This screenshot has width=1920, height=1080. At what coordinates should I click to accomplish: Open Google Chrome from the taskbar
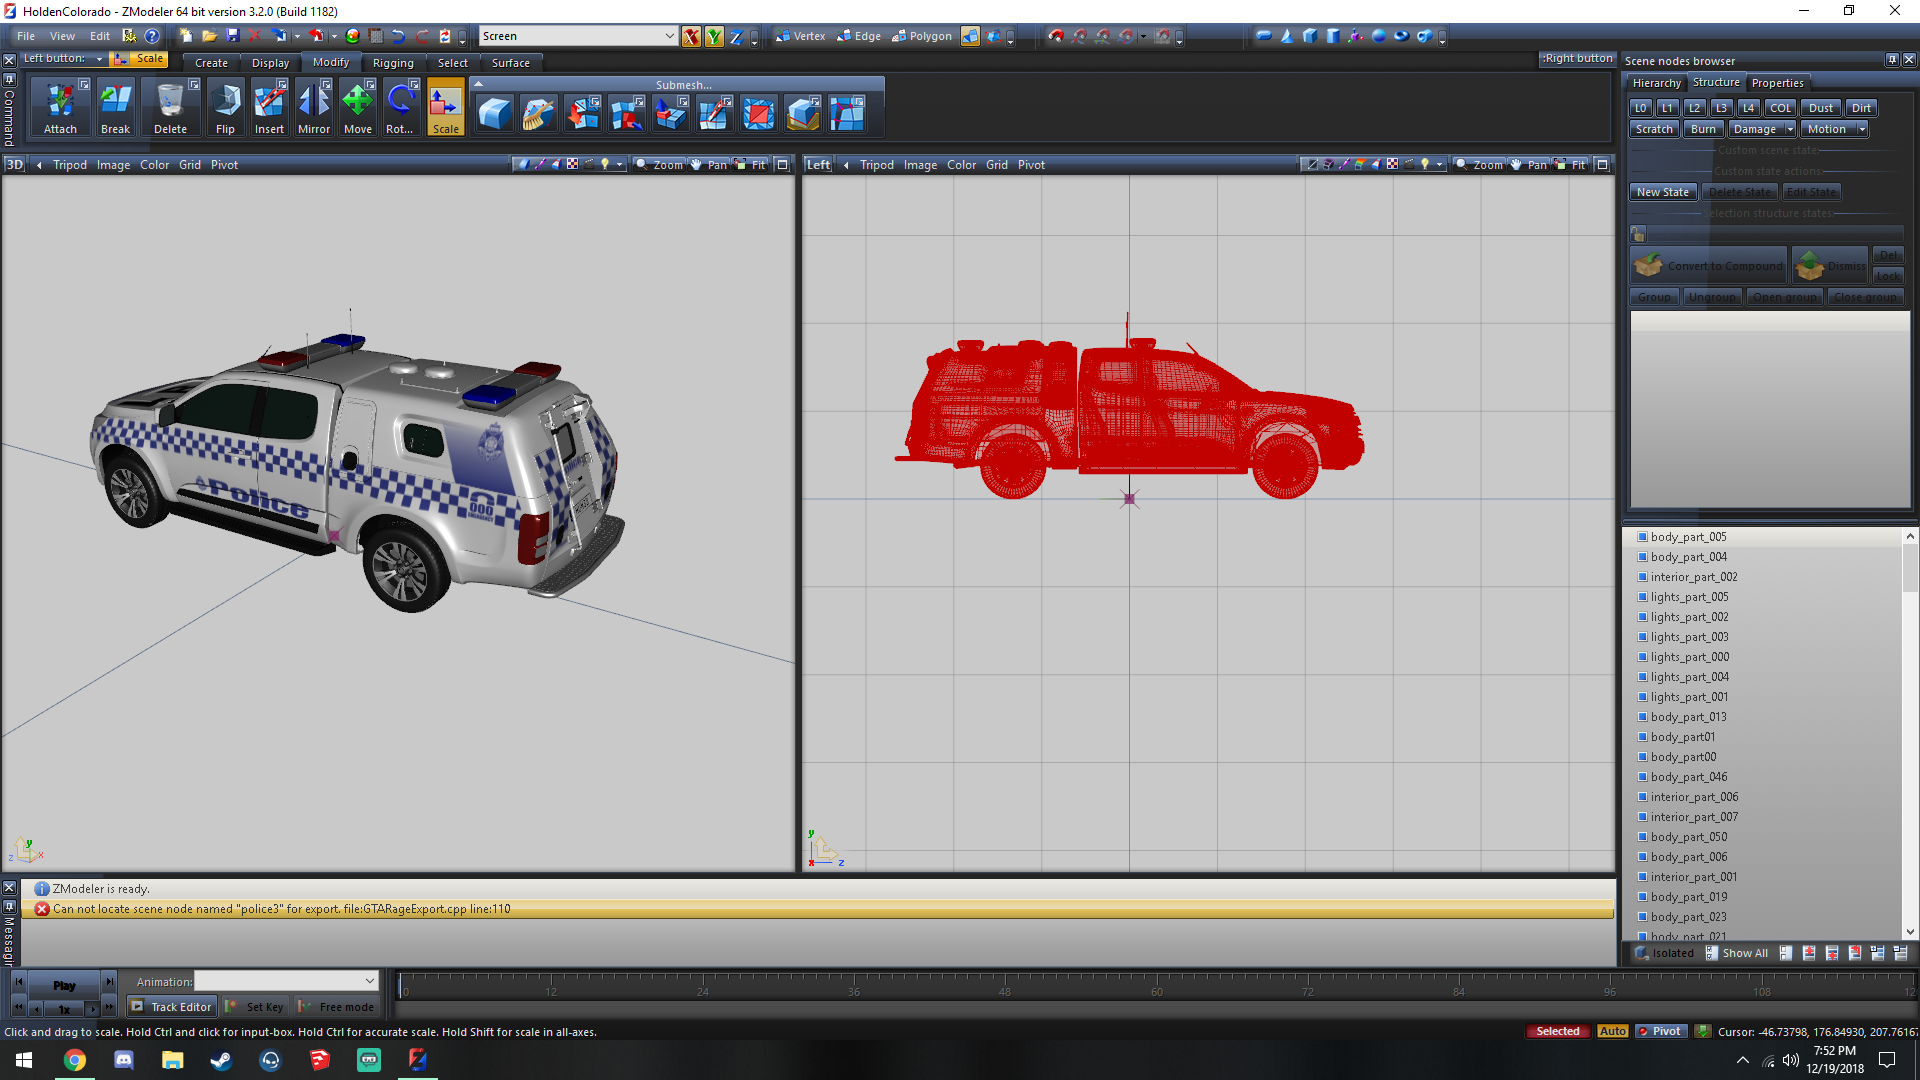(75, 1060)
